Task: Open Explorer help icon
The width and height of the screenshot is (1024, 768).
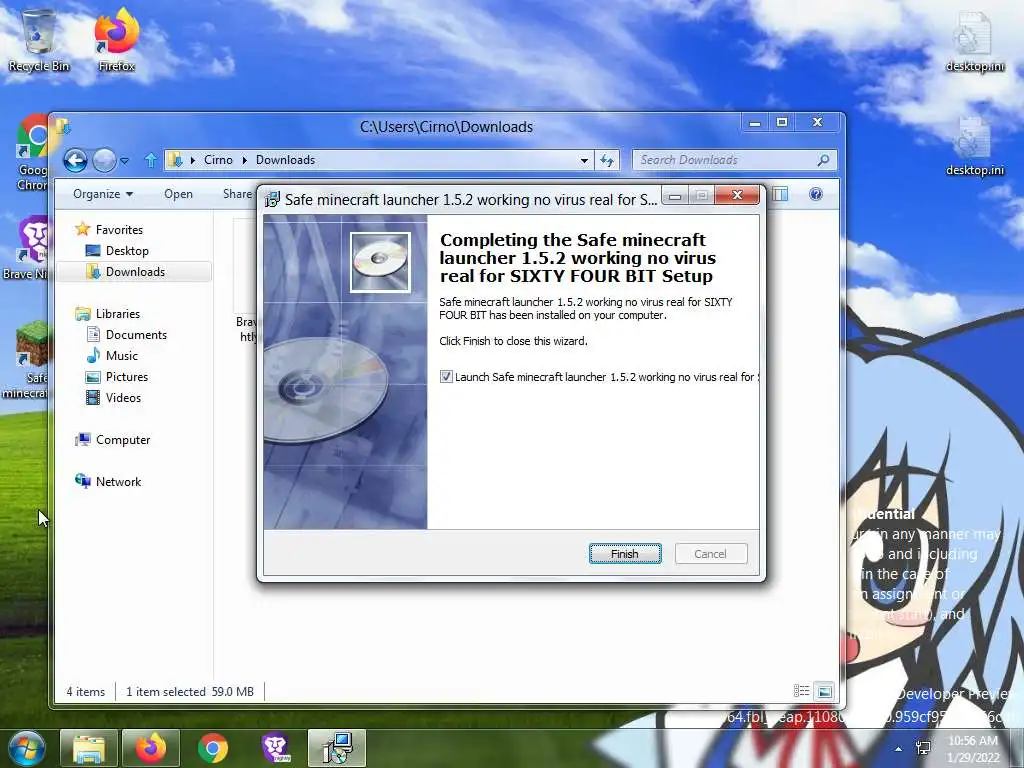Action: click(x=816, y=194)
